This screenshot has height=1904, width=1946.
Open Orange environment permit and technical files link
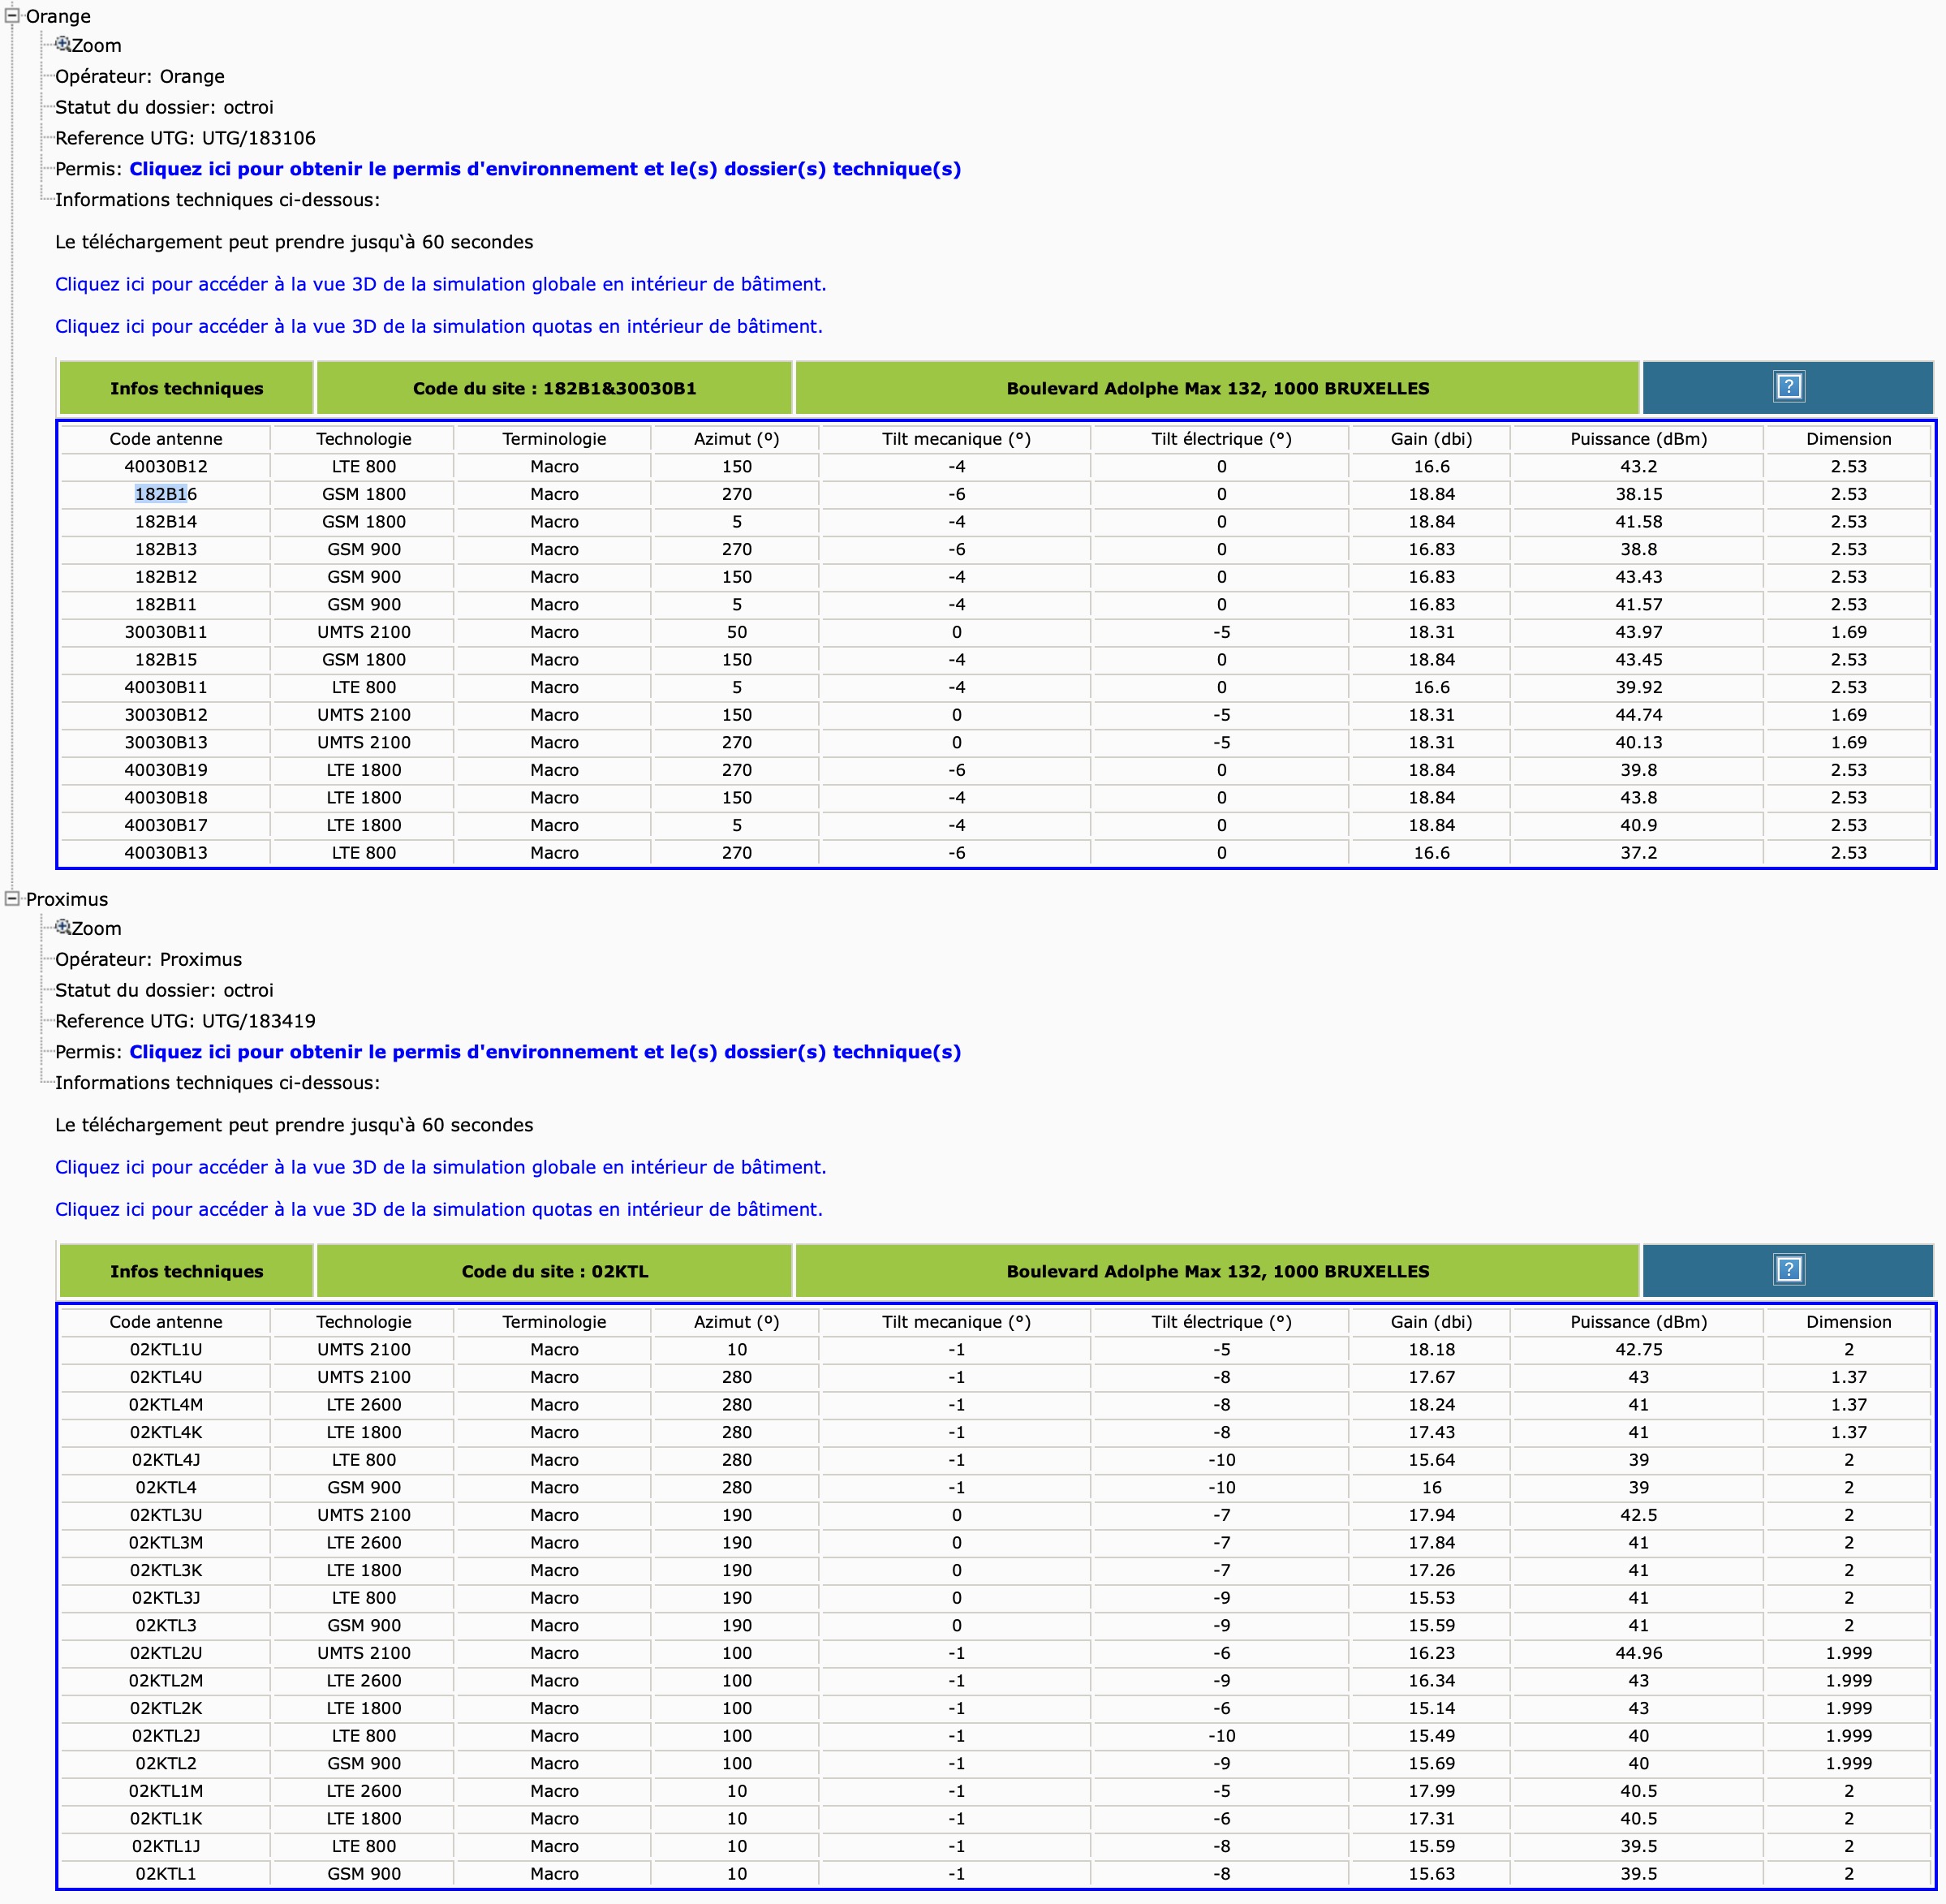pos(545,169)
